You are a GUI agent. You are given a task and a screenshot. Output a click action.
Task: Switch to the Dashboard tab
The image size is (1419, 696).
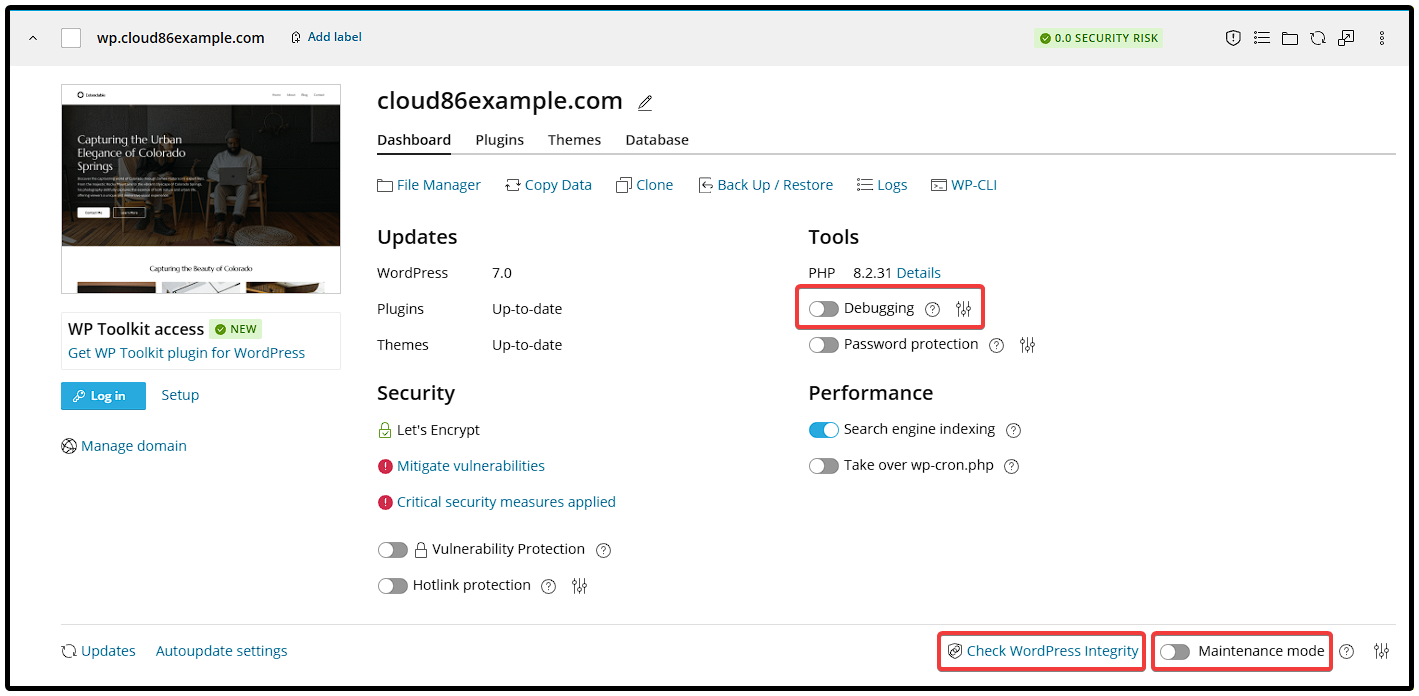[414, 140]
